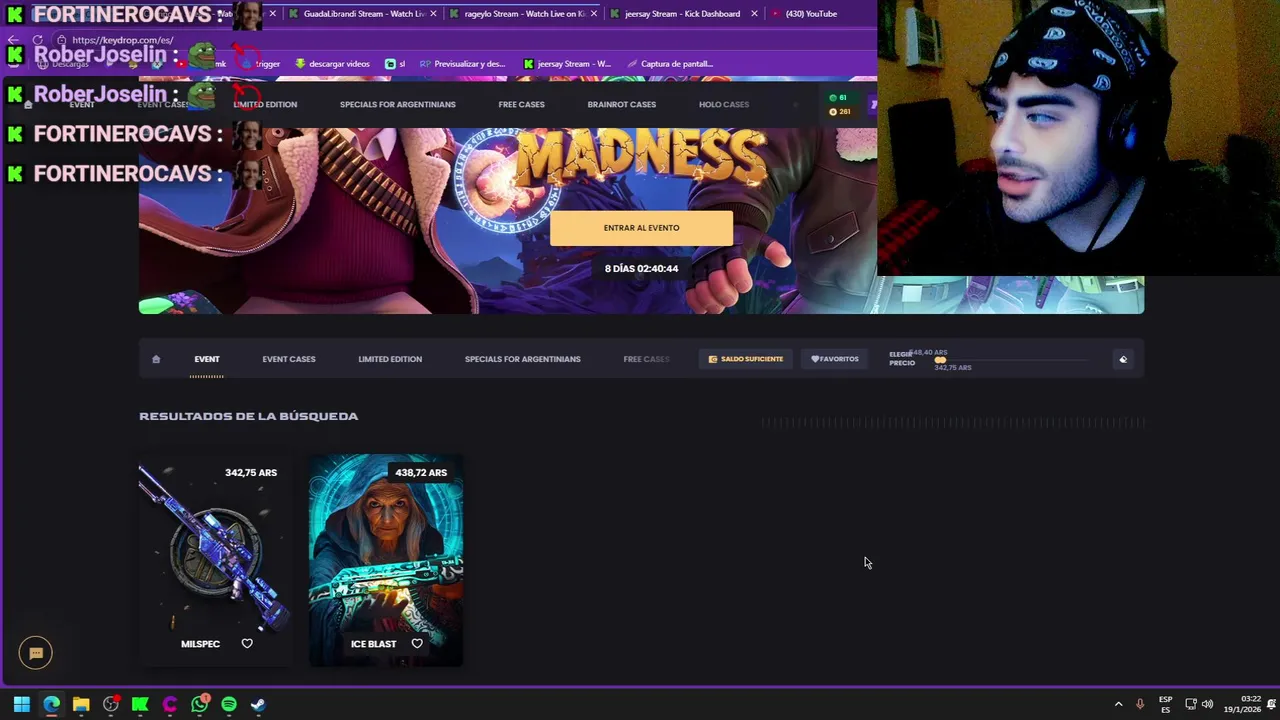1280x720 pixels.
Task: Toggle the FAVORITOS filter
Action: [x=835, y=359]
